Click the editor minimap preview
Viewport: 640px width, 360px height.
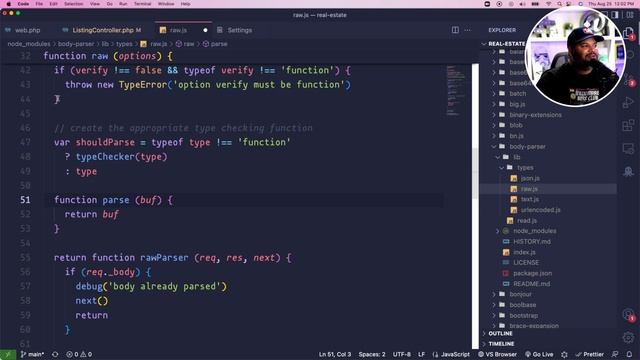[456, 91]
